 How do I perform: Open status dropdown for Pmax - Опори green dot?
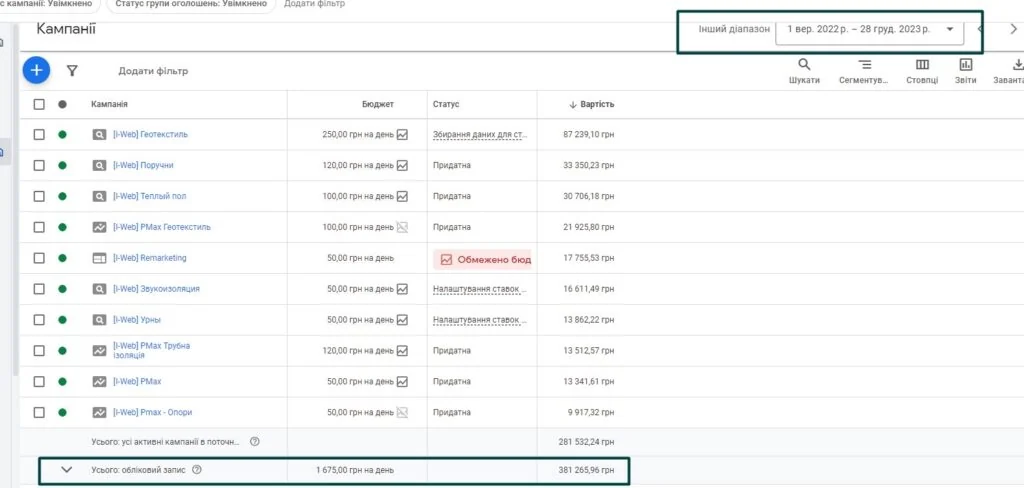62,412
